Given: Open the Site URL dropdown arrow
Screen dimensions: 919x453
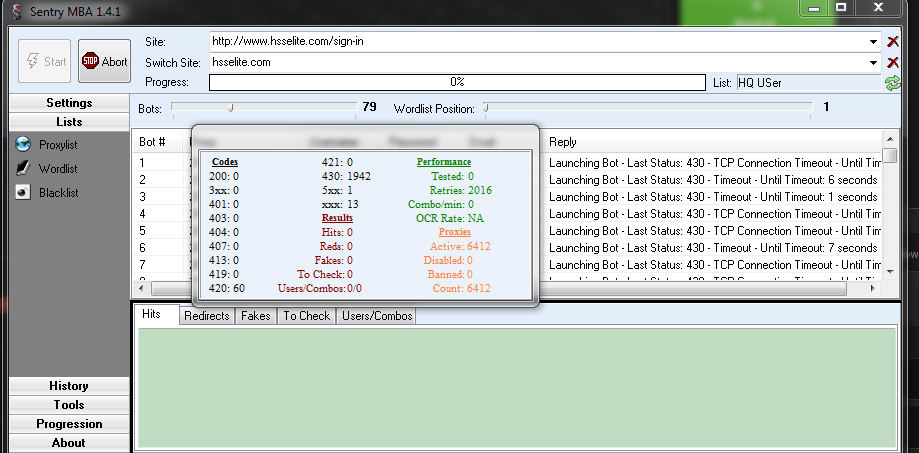Looking at the screenshot, I should [x=874, y=42].
